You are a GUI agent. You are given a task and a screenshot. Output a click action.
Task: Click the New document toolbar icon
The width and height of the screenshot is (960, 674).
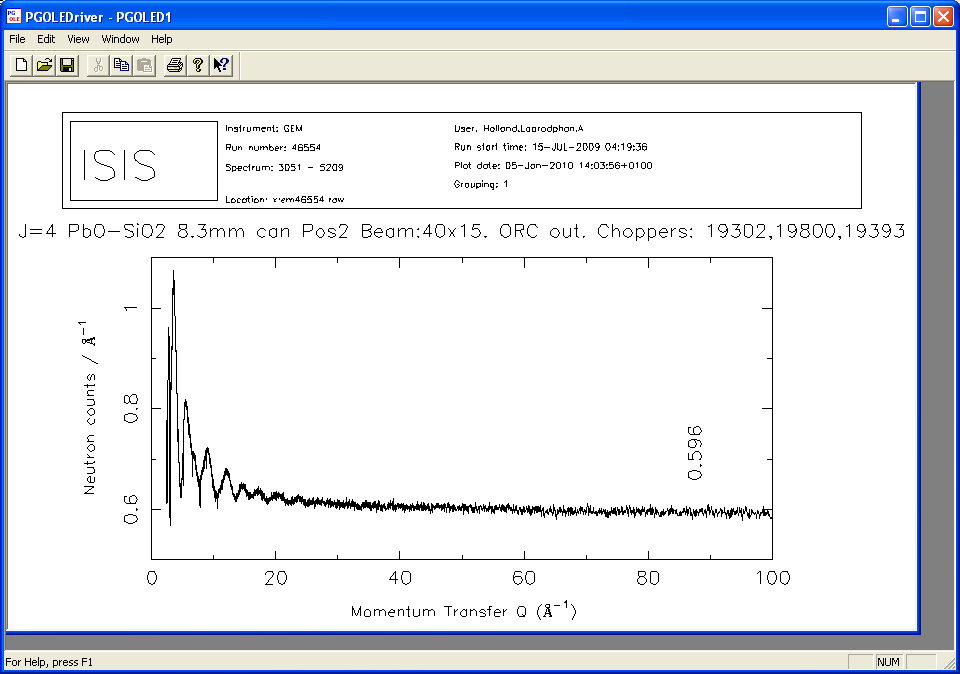point(21,65)
